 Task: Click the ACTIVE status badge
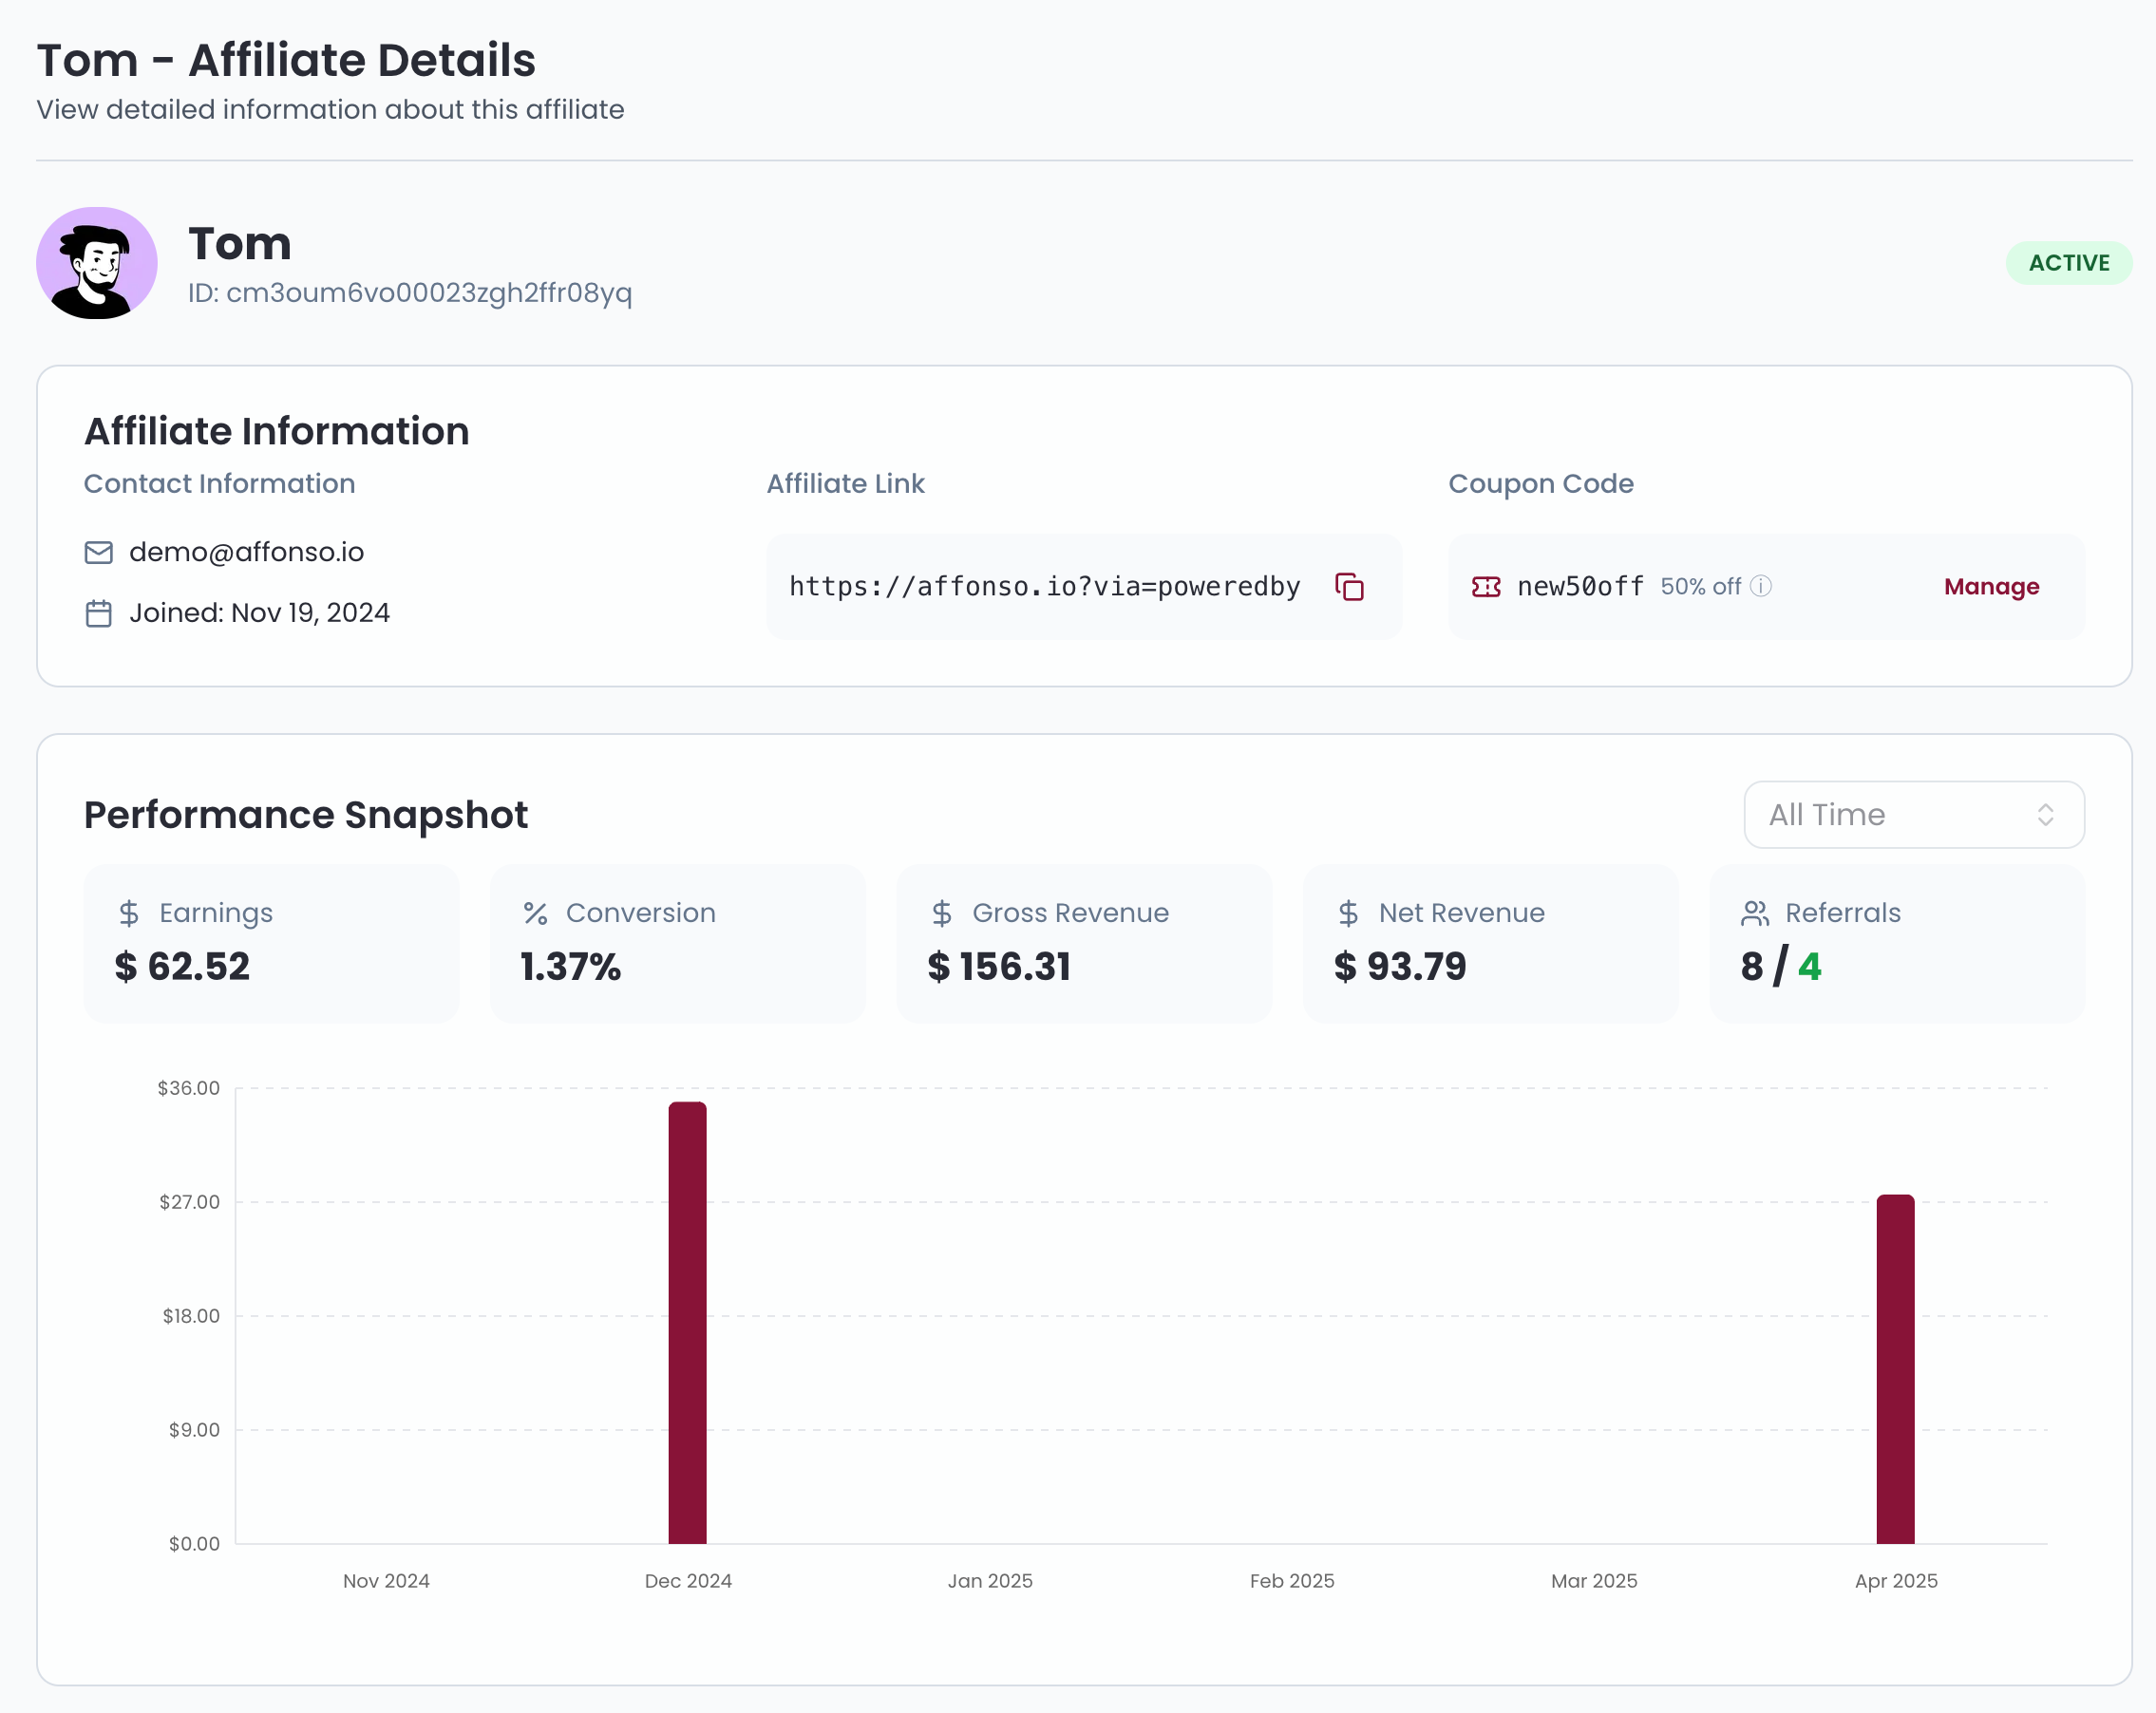tap(2069, 263)
